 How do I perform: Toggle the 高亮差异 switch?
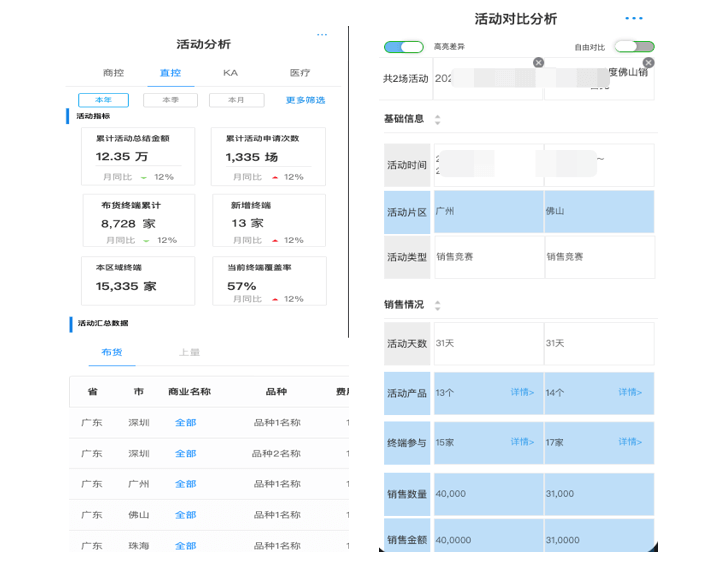(404, 47)
